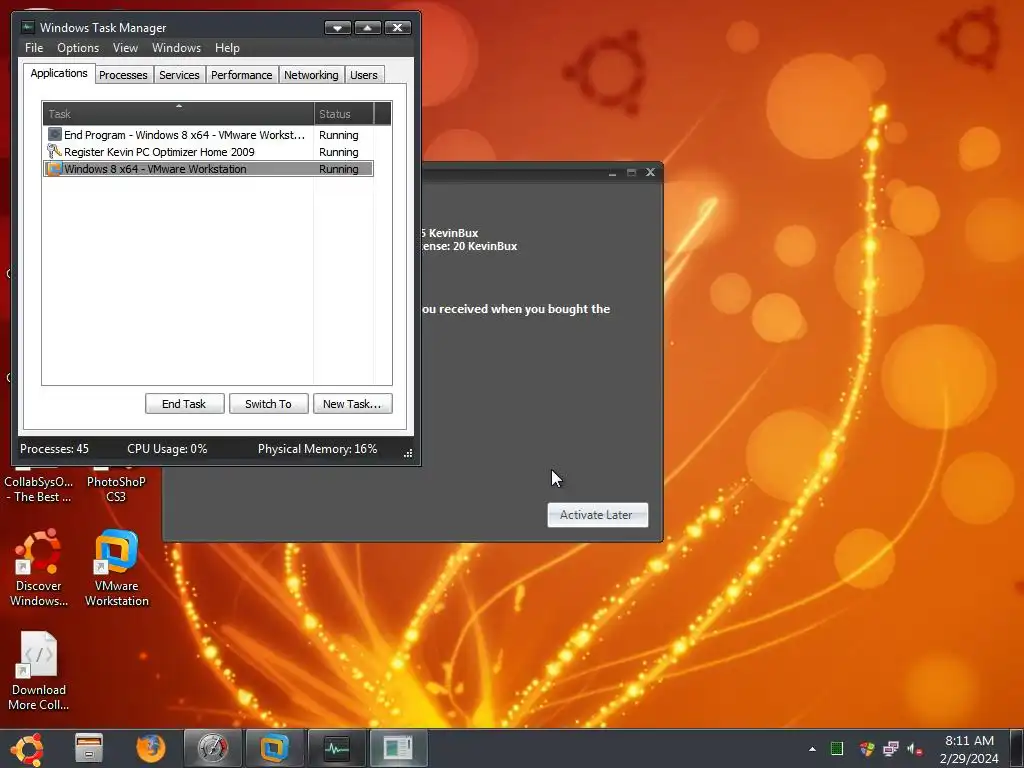Launch Firefox from the taskbar
This screenshot has height=768, width=1024.
pyautogui.click(x=151, y=748)
